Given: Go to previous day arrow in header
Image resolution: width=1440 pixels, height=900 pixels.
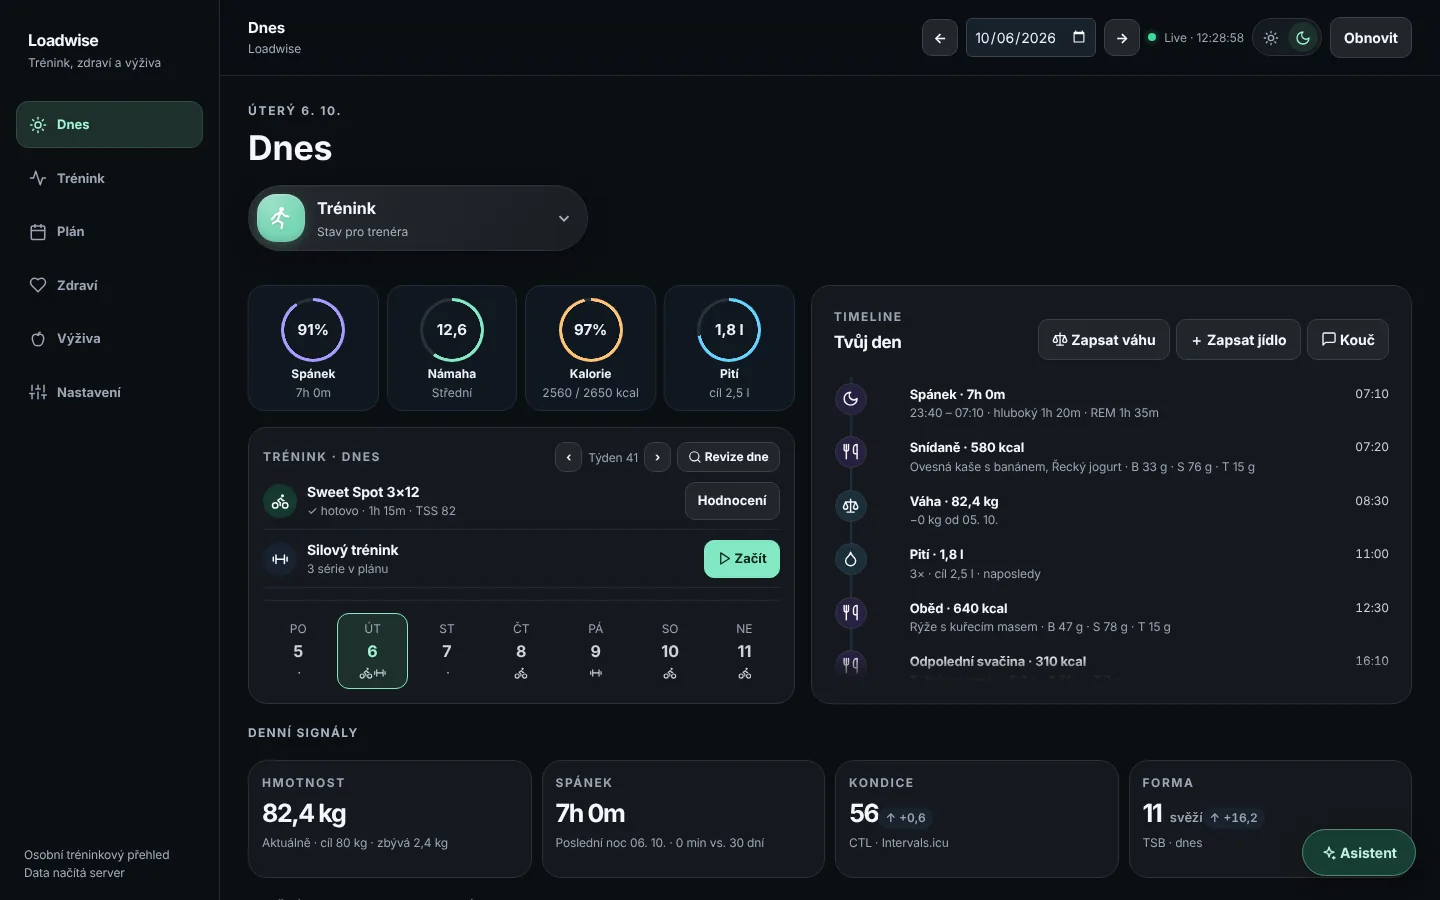Looking at the screenshot, I should 939,38.
